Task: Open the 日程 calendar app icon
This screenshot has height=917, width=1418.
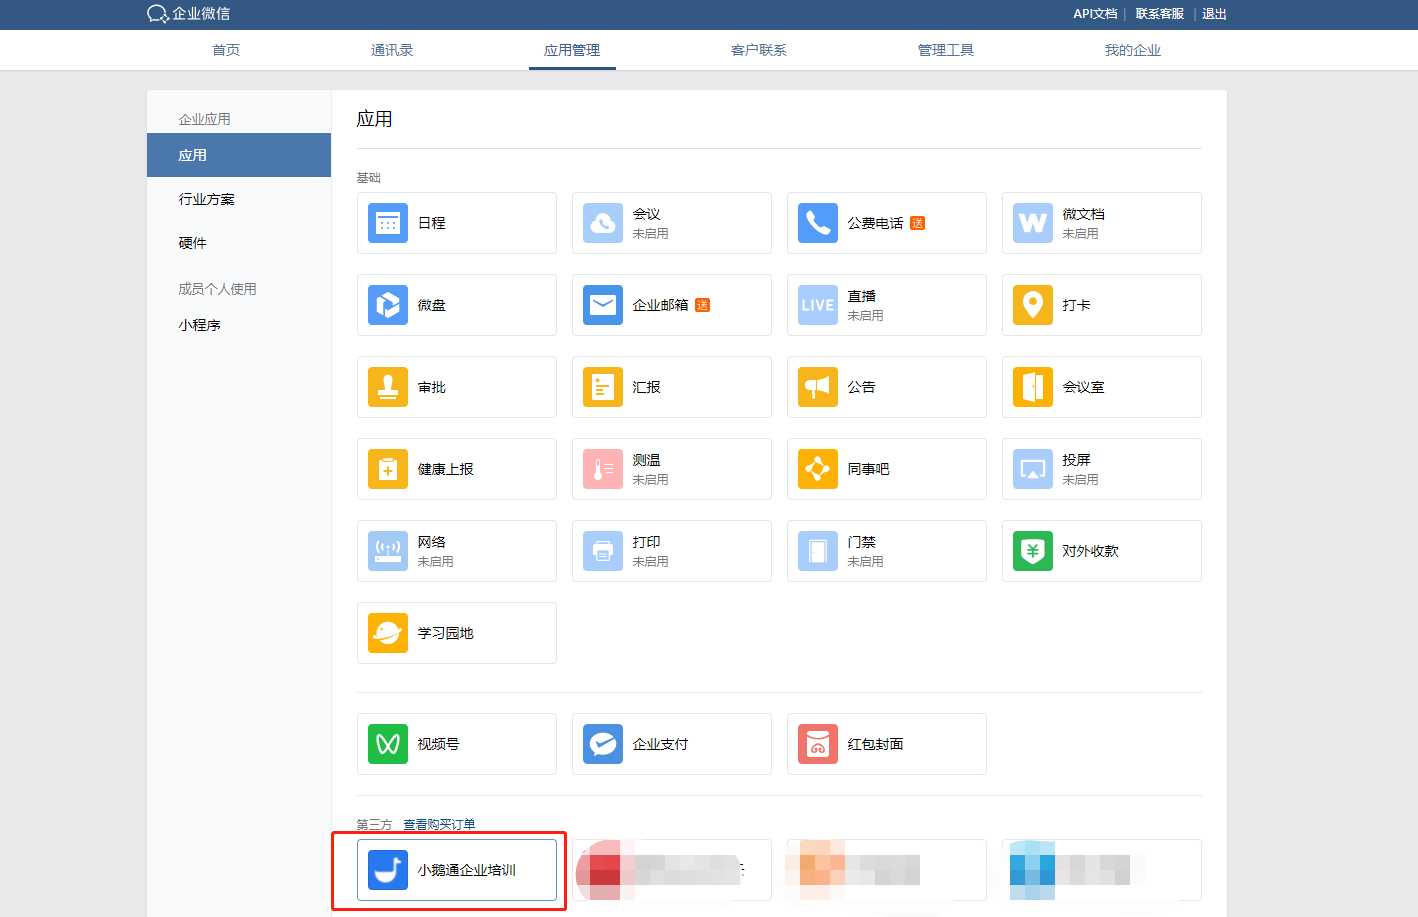Action: [388, 223]
